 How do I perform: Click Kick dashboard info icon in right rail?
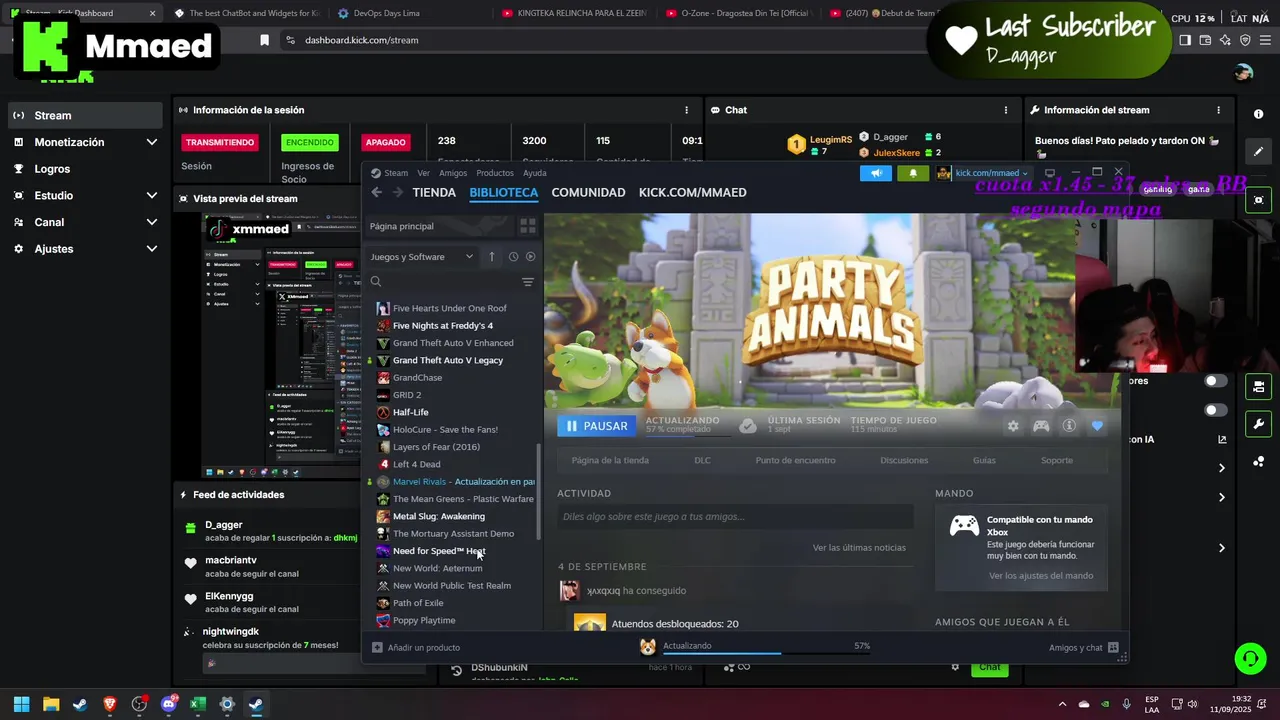coord(1259,114)
